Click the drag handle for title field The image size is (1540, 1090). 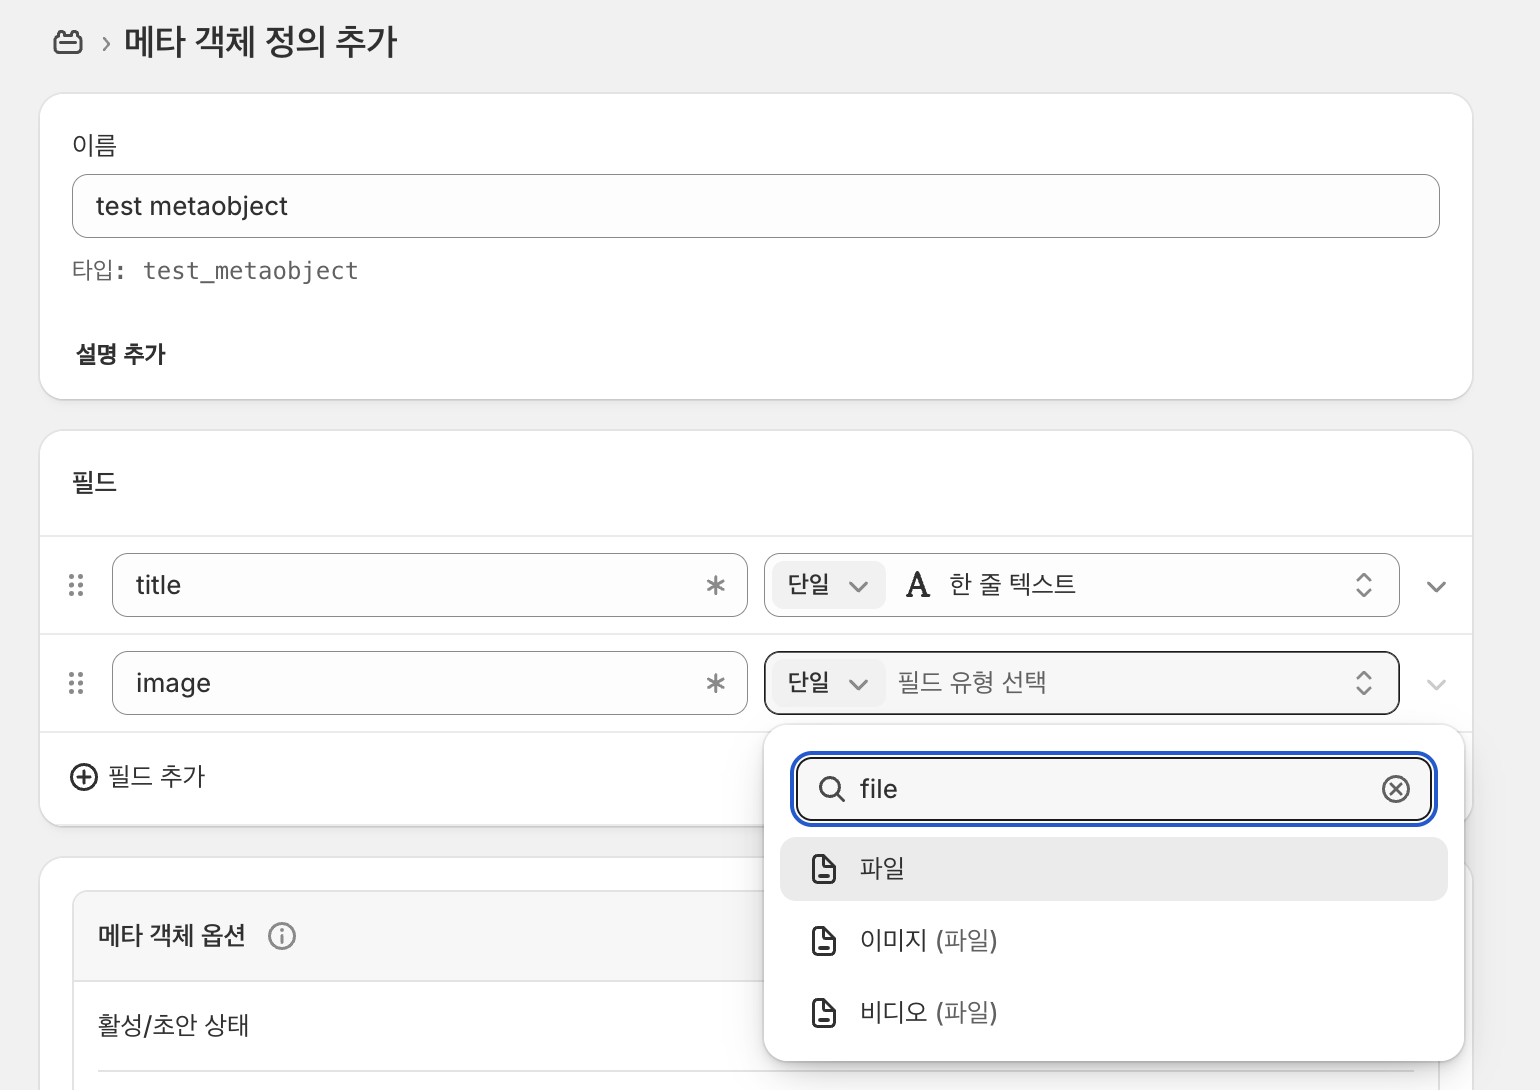(x=76, y=585)
